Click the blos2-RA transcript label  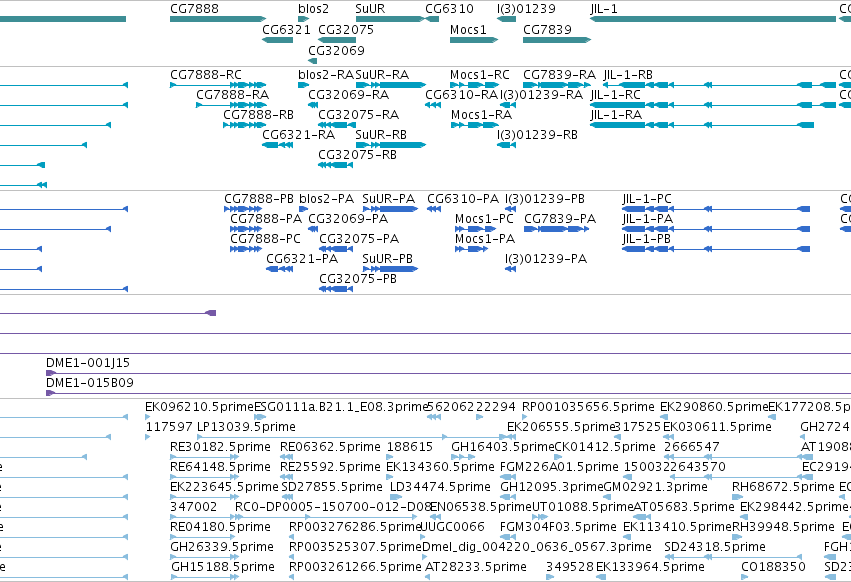[326, 74]
